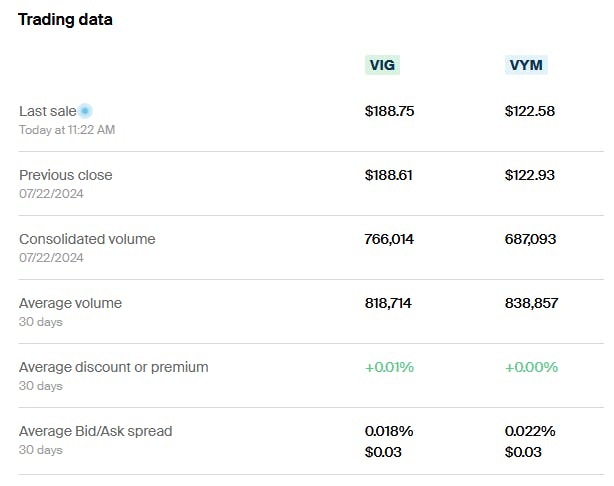
Task: Click the Last sale row label
Action: (48, 111)
